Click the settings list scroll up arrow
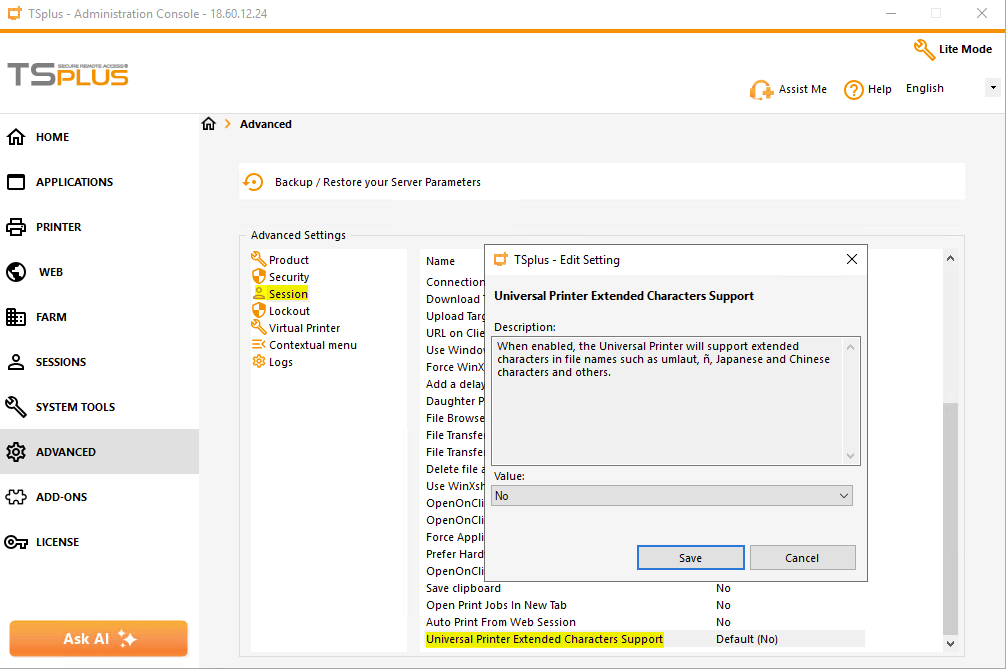Viewport: 1006px width, 669px height. pos(950,258)
